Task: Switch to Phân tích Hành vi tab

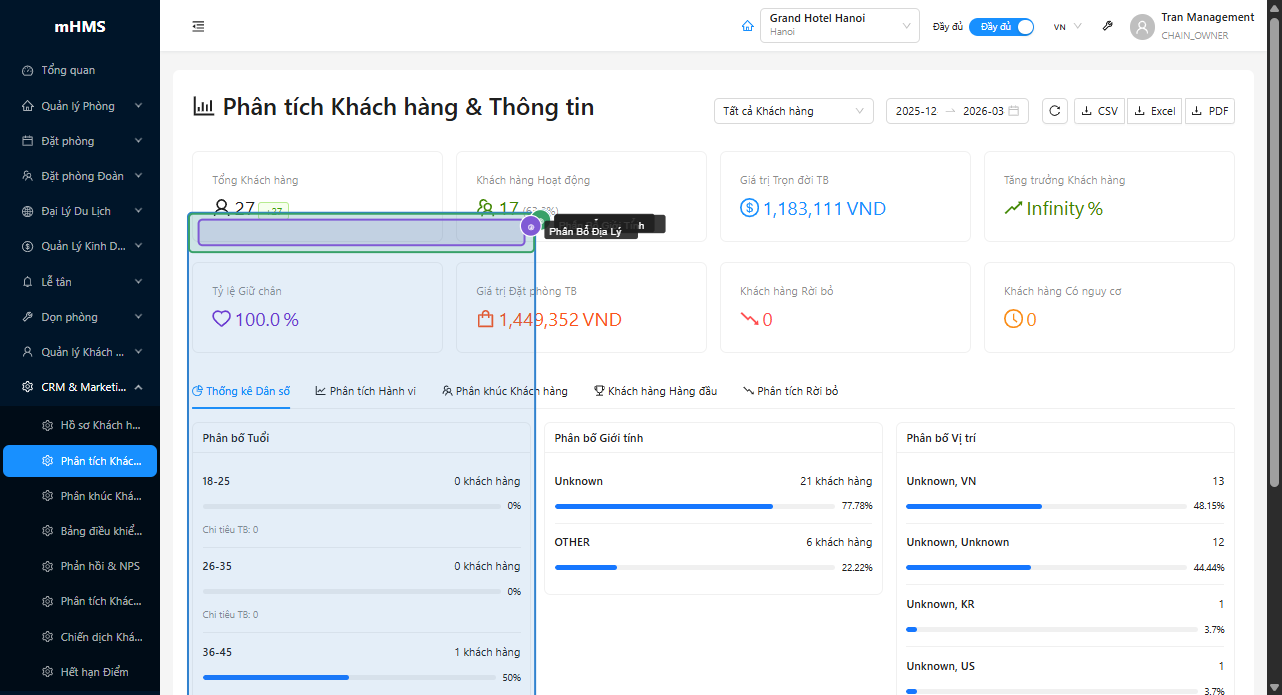Action: coord(365,391)
